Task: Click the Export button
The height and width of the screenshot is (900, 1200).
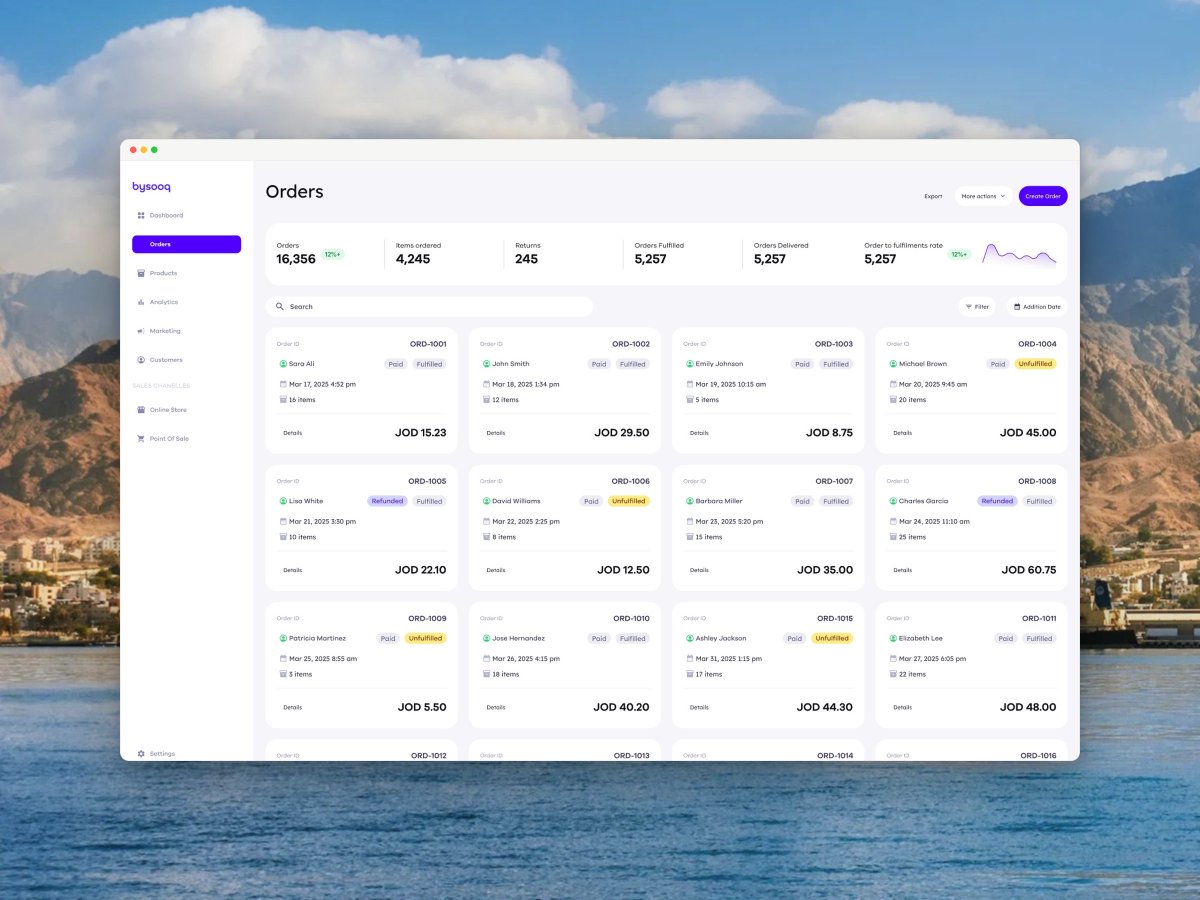Action: (933, 196)
